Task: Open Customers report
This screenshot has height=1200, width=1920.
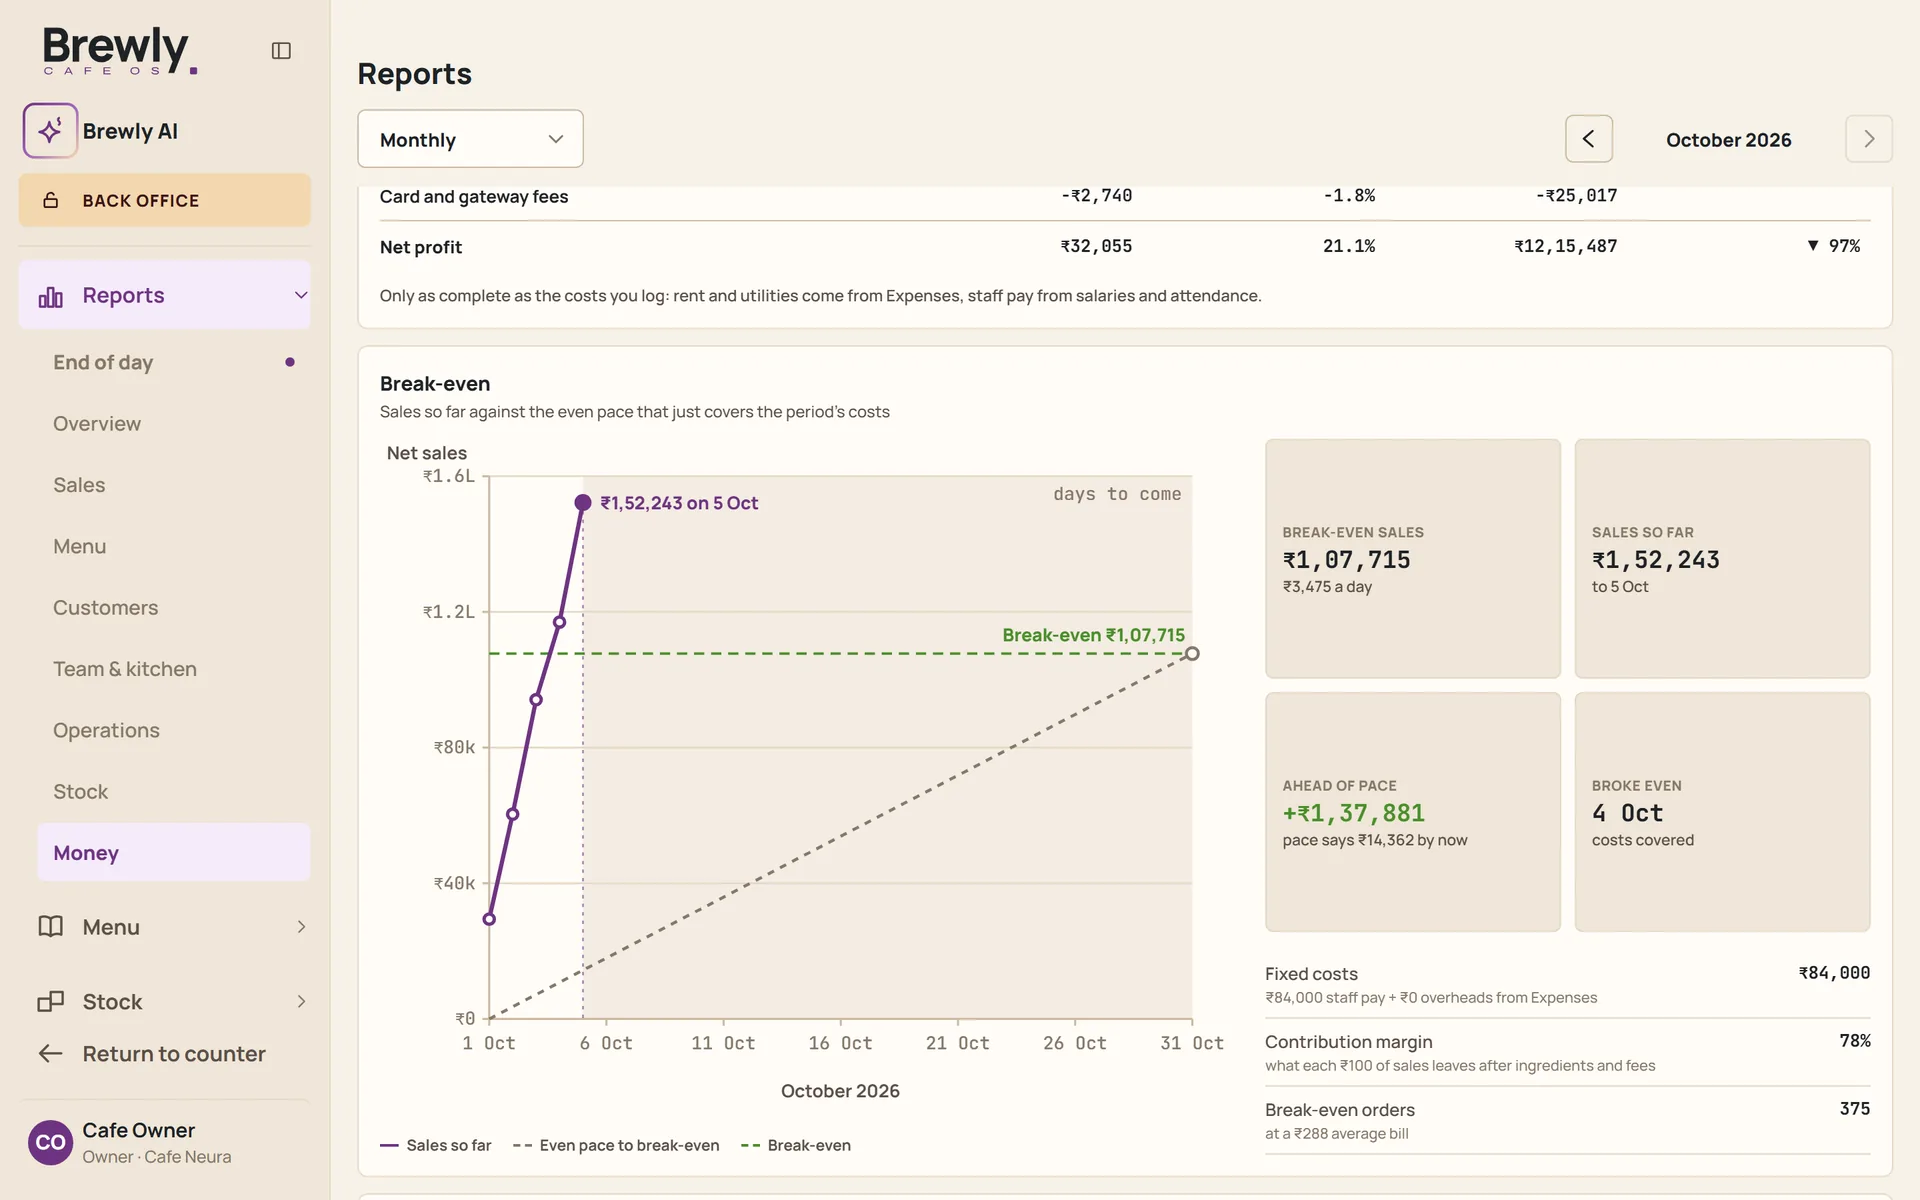Action: [174, 607]
